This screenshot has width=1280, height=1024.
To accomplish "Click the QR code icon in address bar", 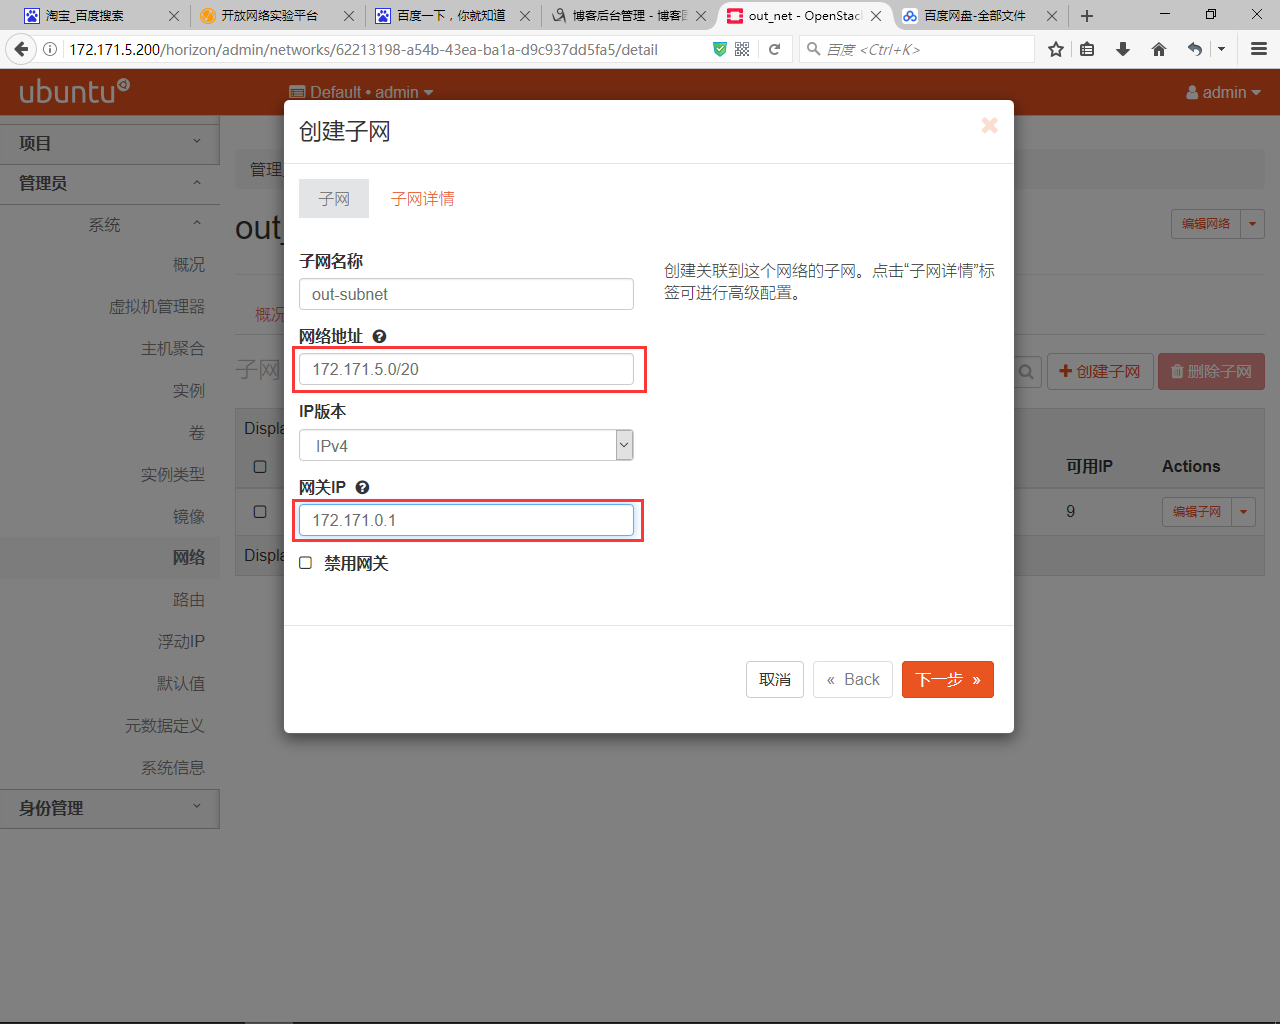I will (x=742, y=49).
